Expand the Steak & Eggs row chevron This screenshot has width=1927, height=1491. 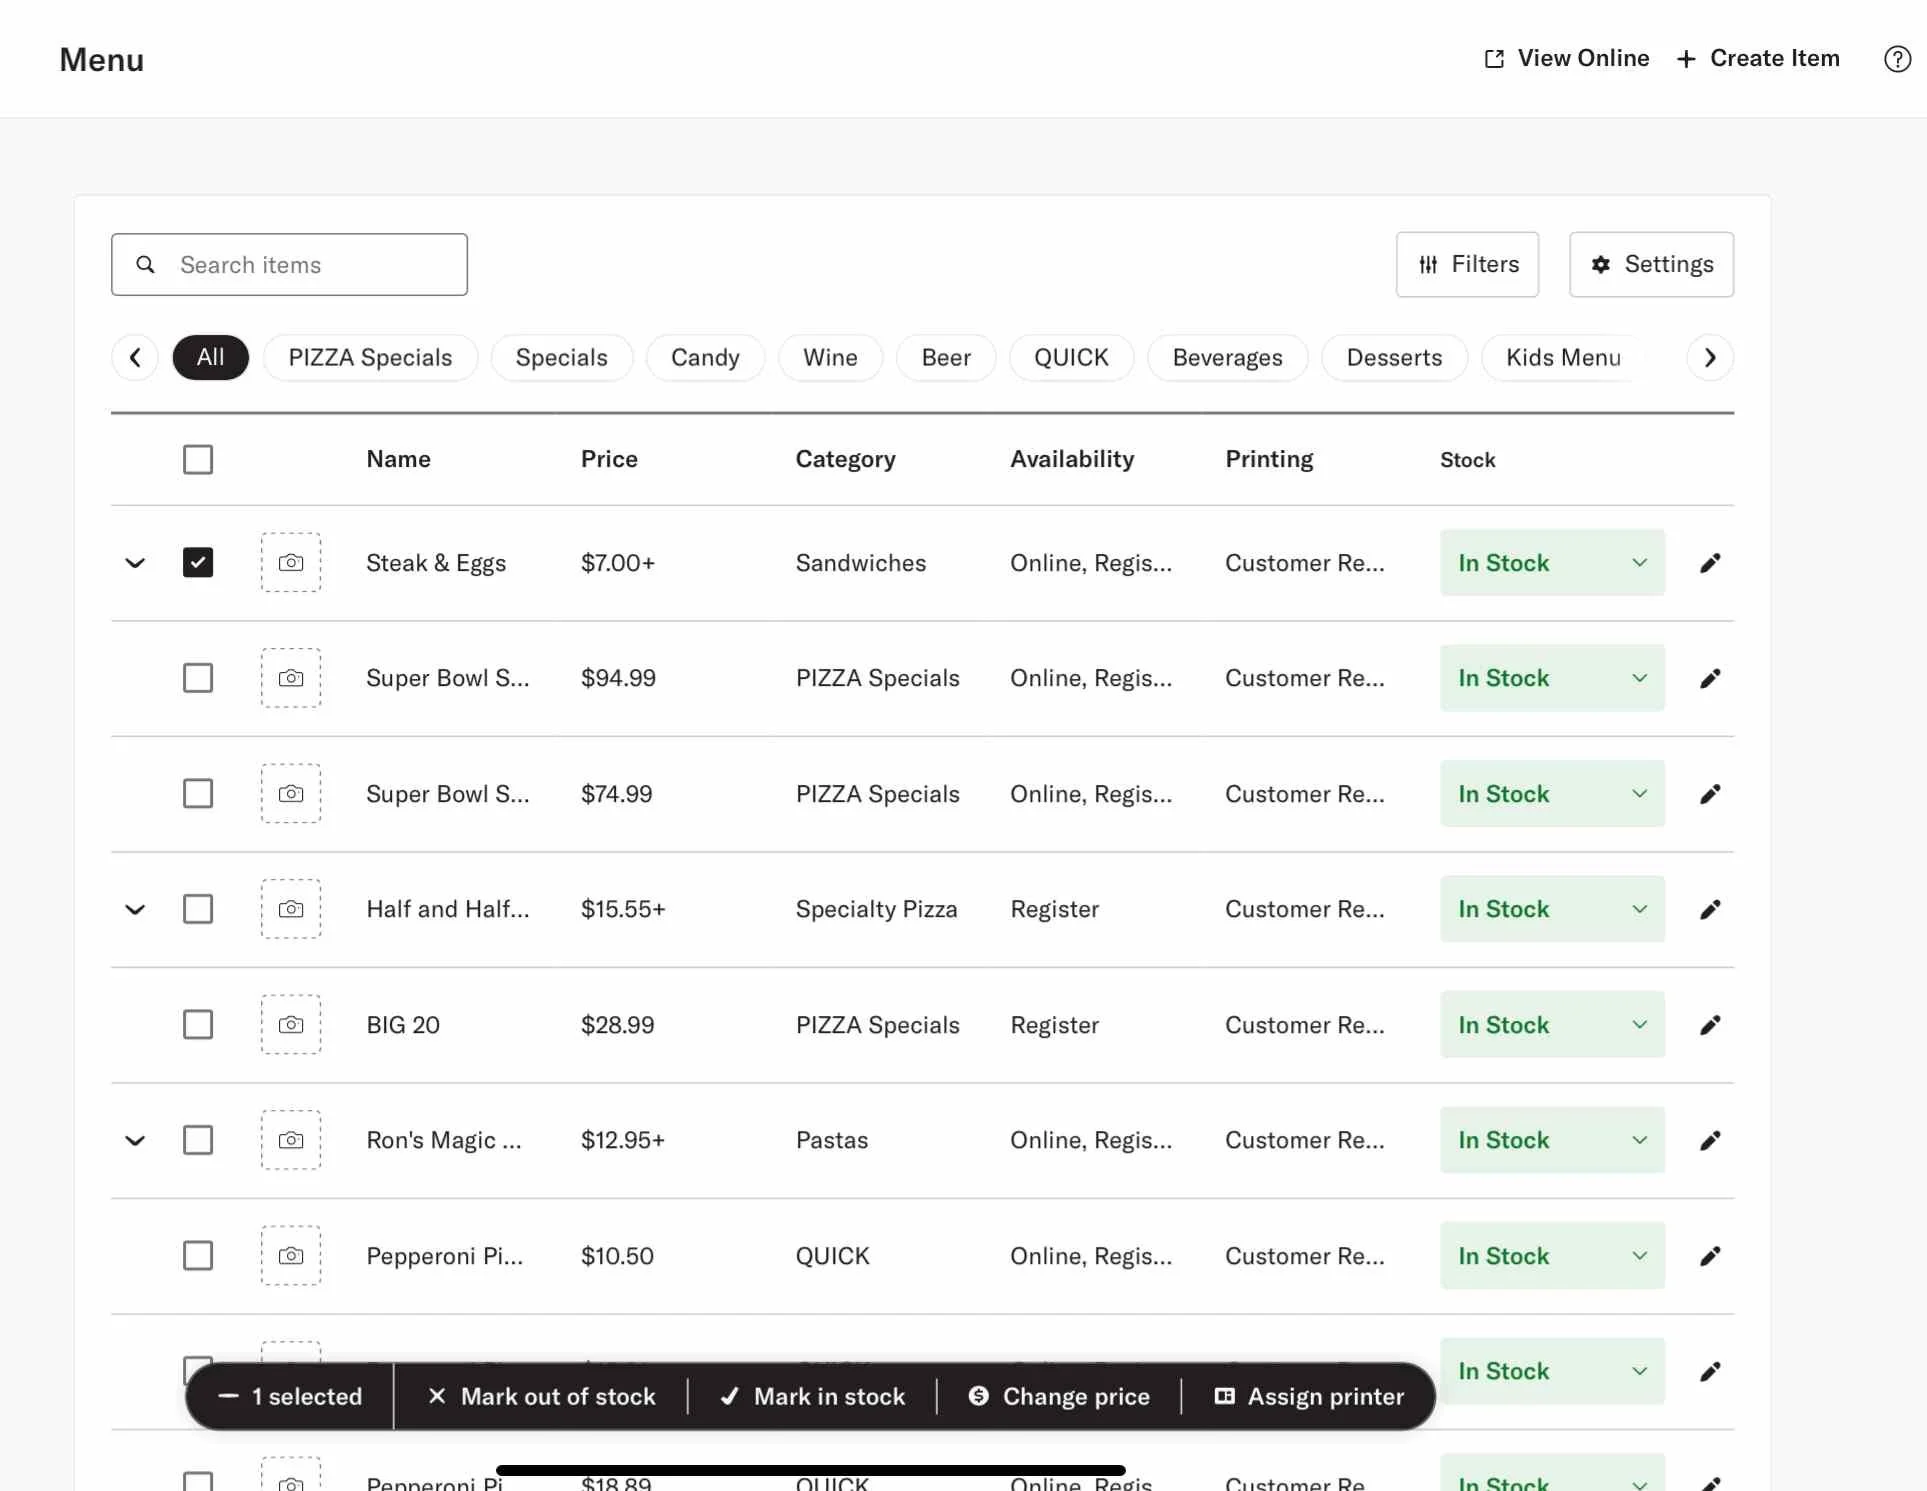coord(135,563)
